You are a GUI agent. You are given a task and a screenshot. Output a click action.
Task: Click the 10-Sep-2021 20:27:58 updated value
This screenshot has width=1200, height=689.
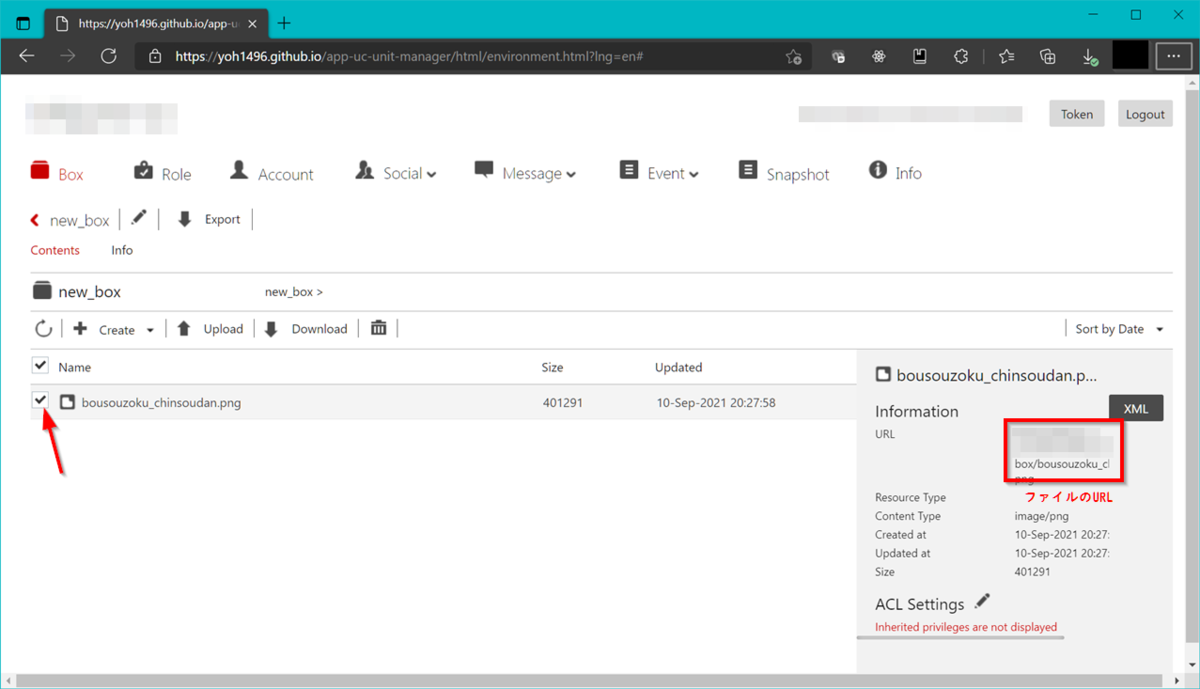tap(716, 403)
